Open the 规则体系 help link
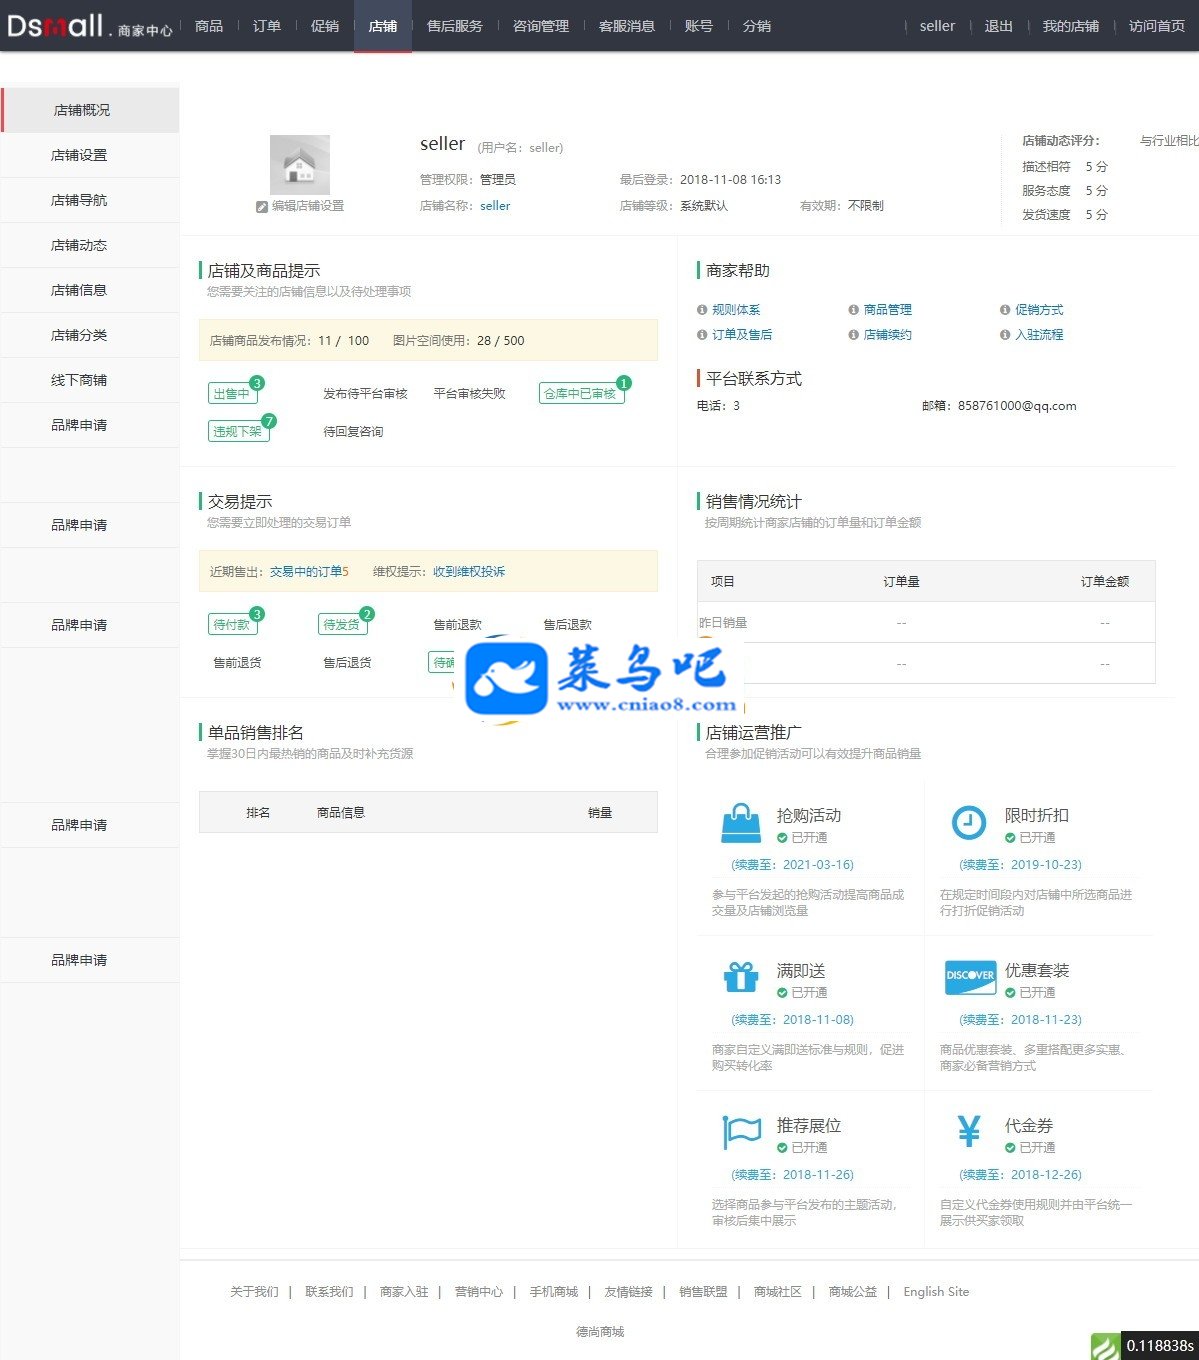Screen dimensions: 1199x1360 coord(736,310)
